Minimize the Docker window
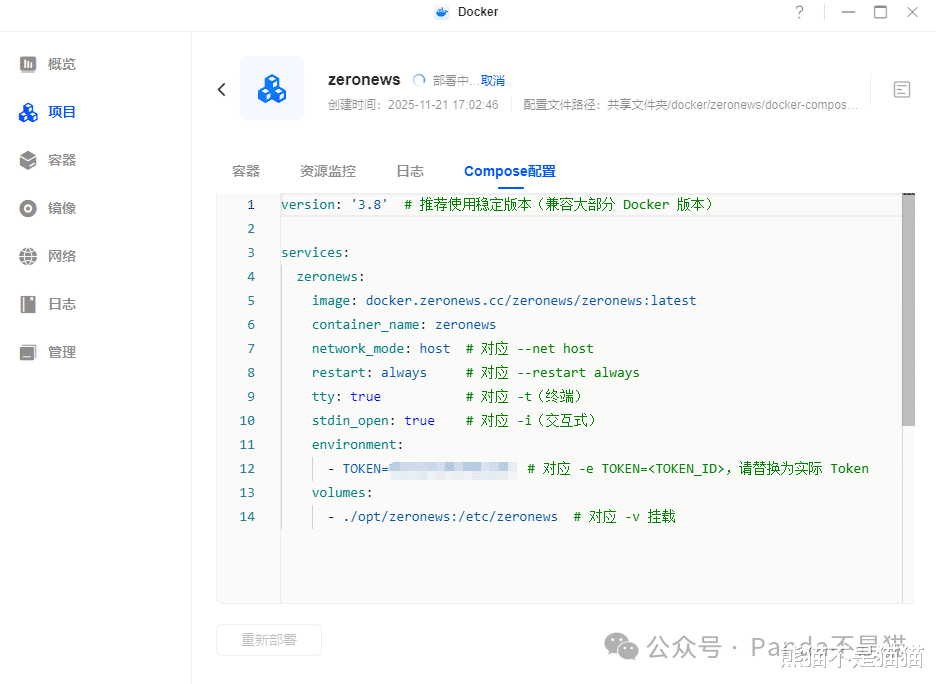936x684 pixels. 848,12
